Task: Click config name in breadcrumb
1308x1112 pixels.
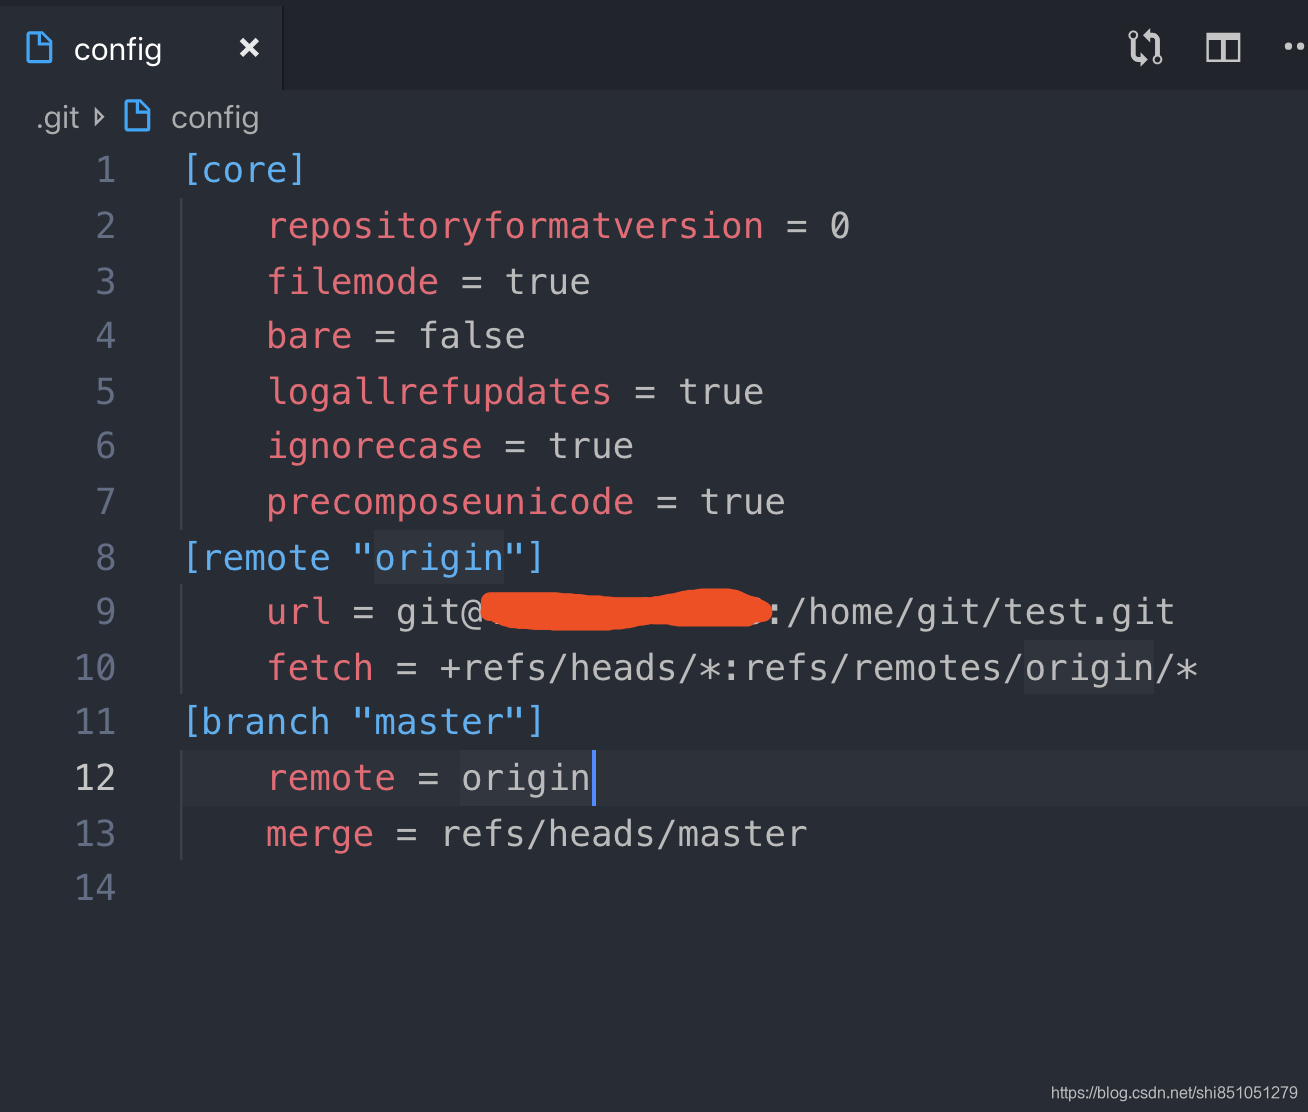Action: 215,118
